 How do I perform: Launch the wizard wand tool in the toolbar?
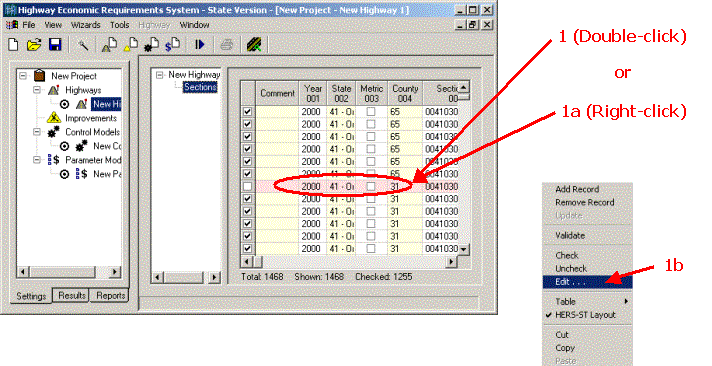83,45
